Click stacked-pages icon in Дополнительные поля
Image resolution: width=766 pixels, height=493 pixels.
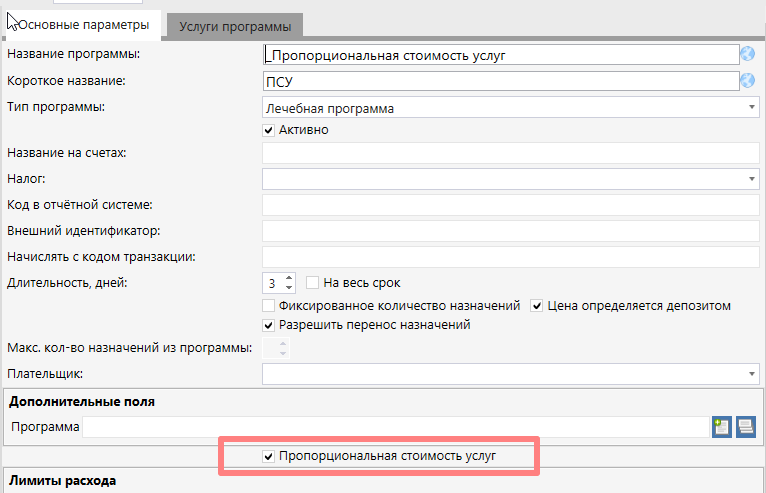click(745, 427)
